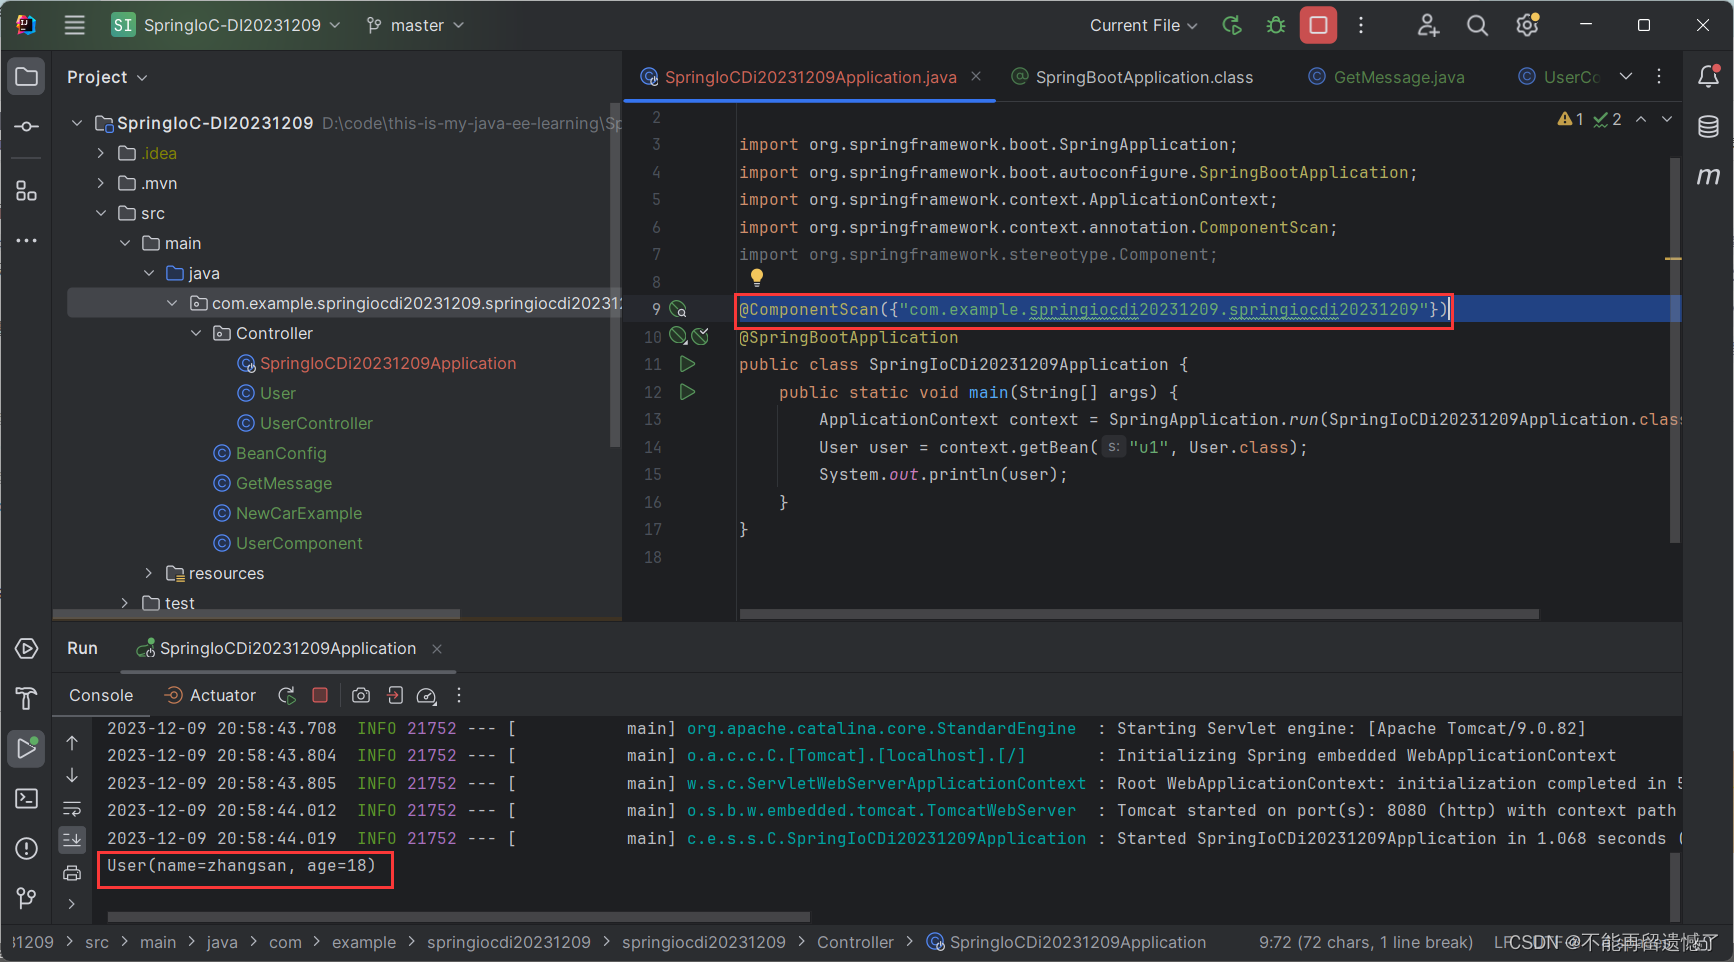The image size is (1734, 962).
Task: Expand the test folder
Action: point(124,603)
